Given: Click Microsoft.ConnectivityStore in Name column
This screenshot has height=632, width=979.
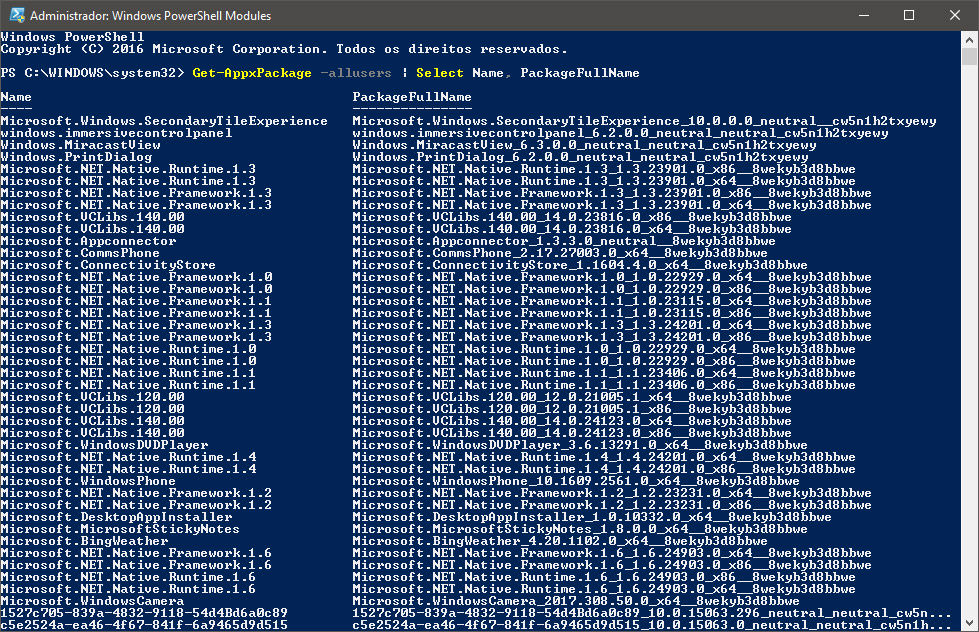Looking at the screenshot, I should point(108,265).
